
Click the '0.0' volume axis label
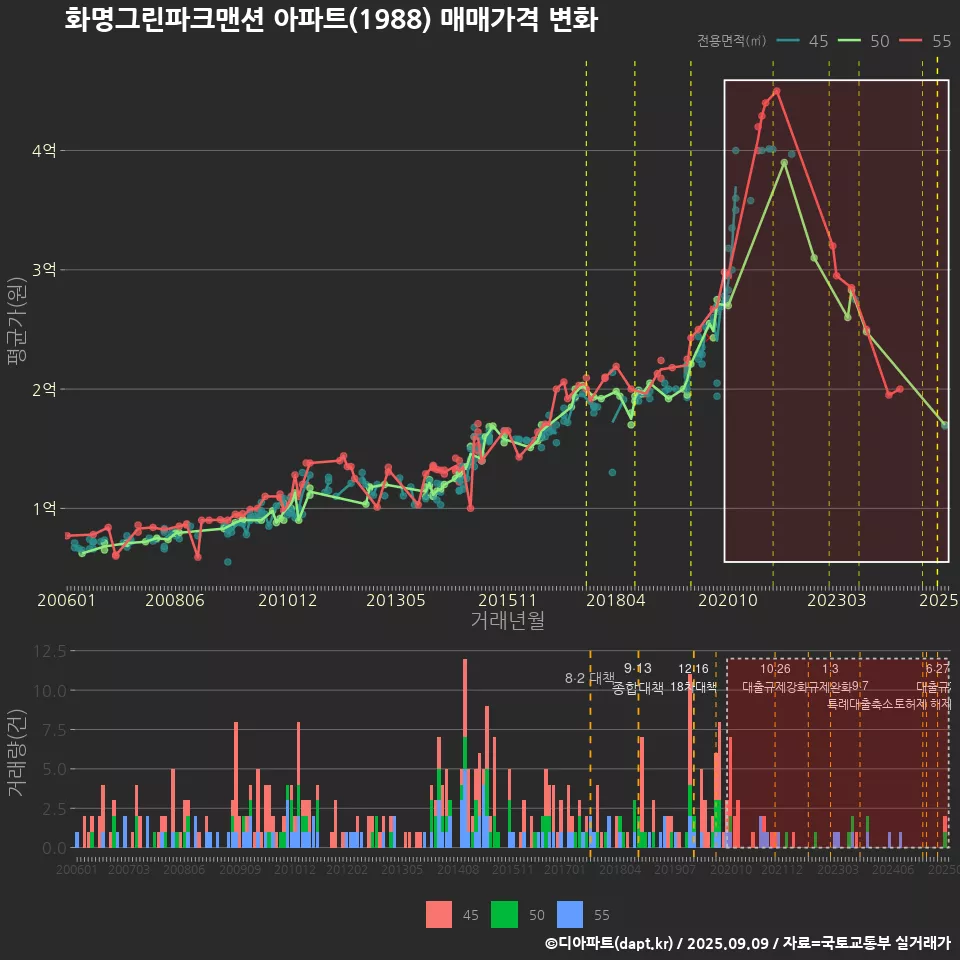click(x=54, y=849)
